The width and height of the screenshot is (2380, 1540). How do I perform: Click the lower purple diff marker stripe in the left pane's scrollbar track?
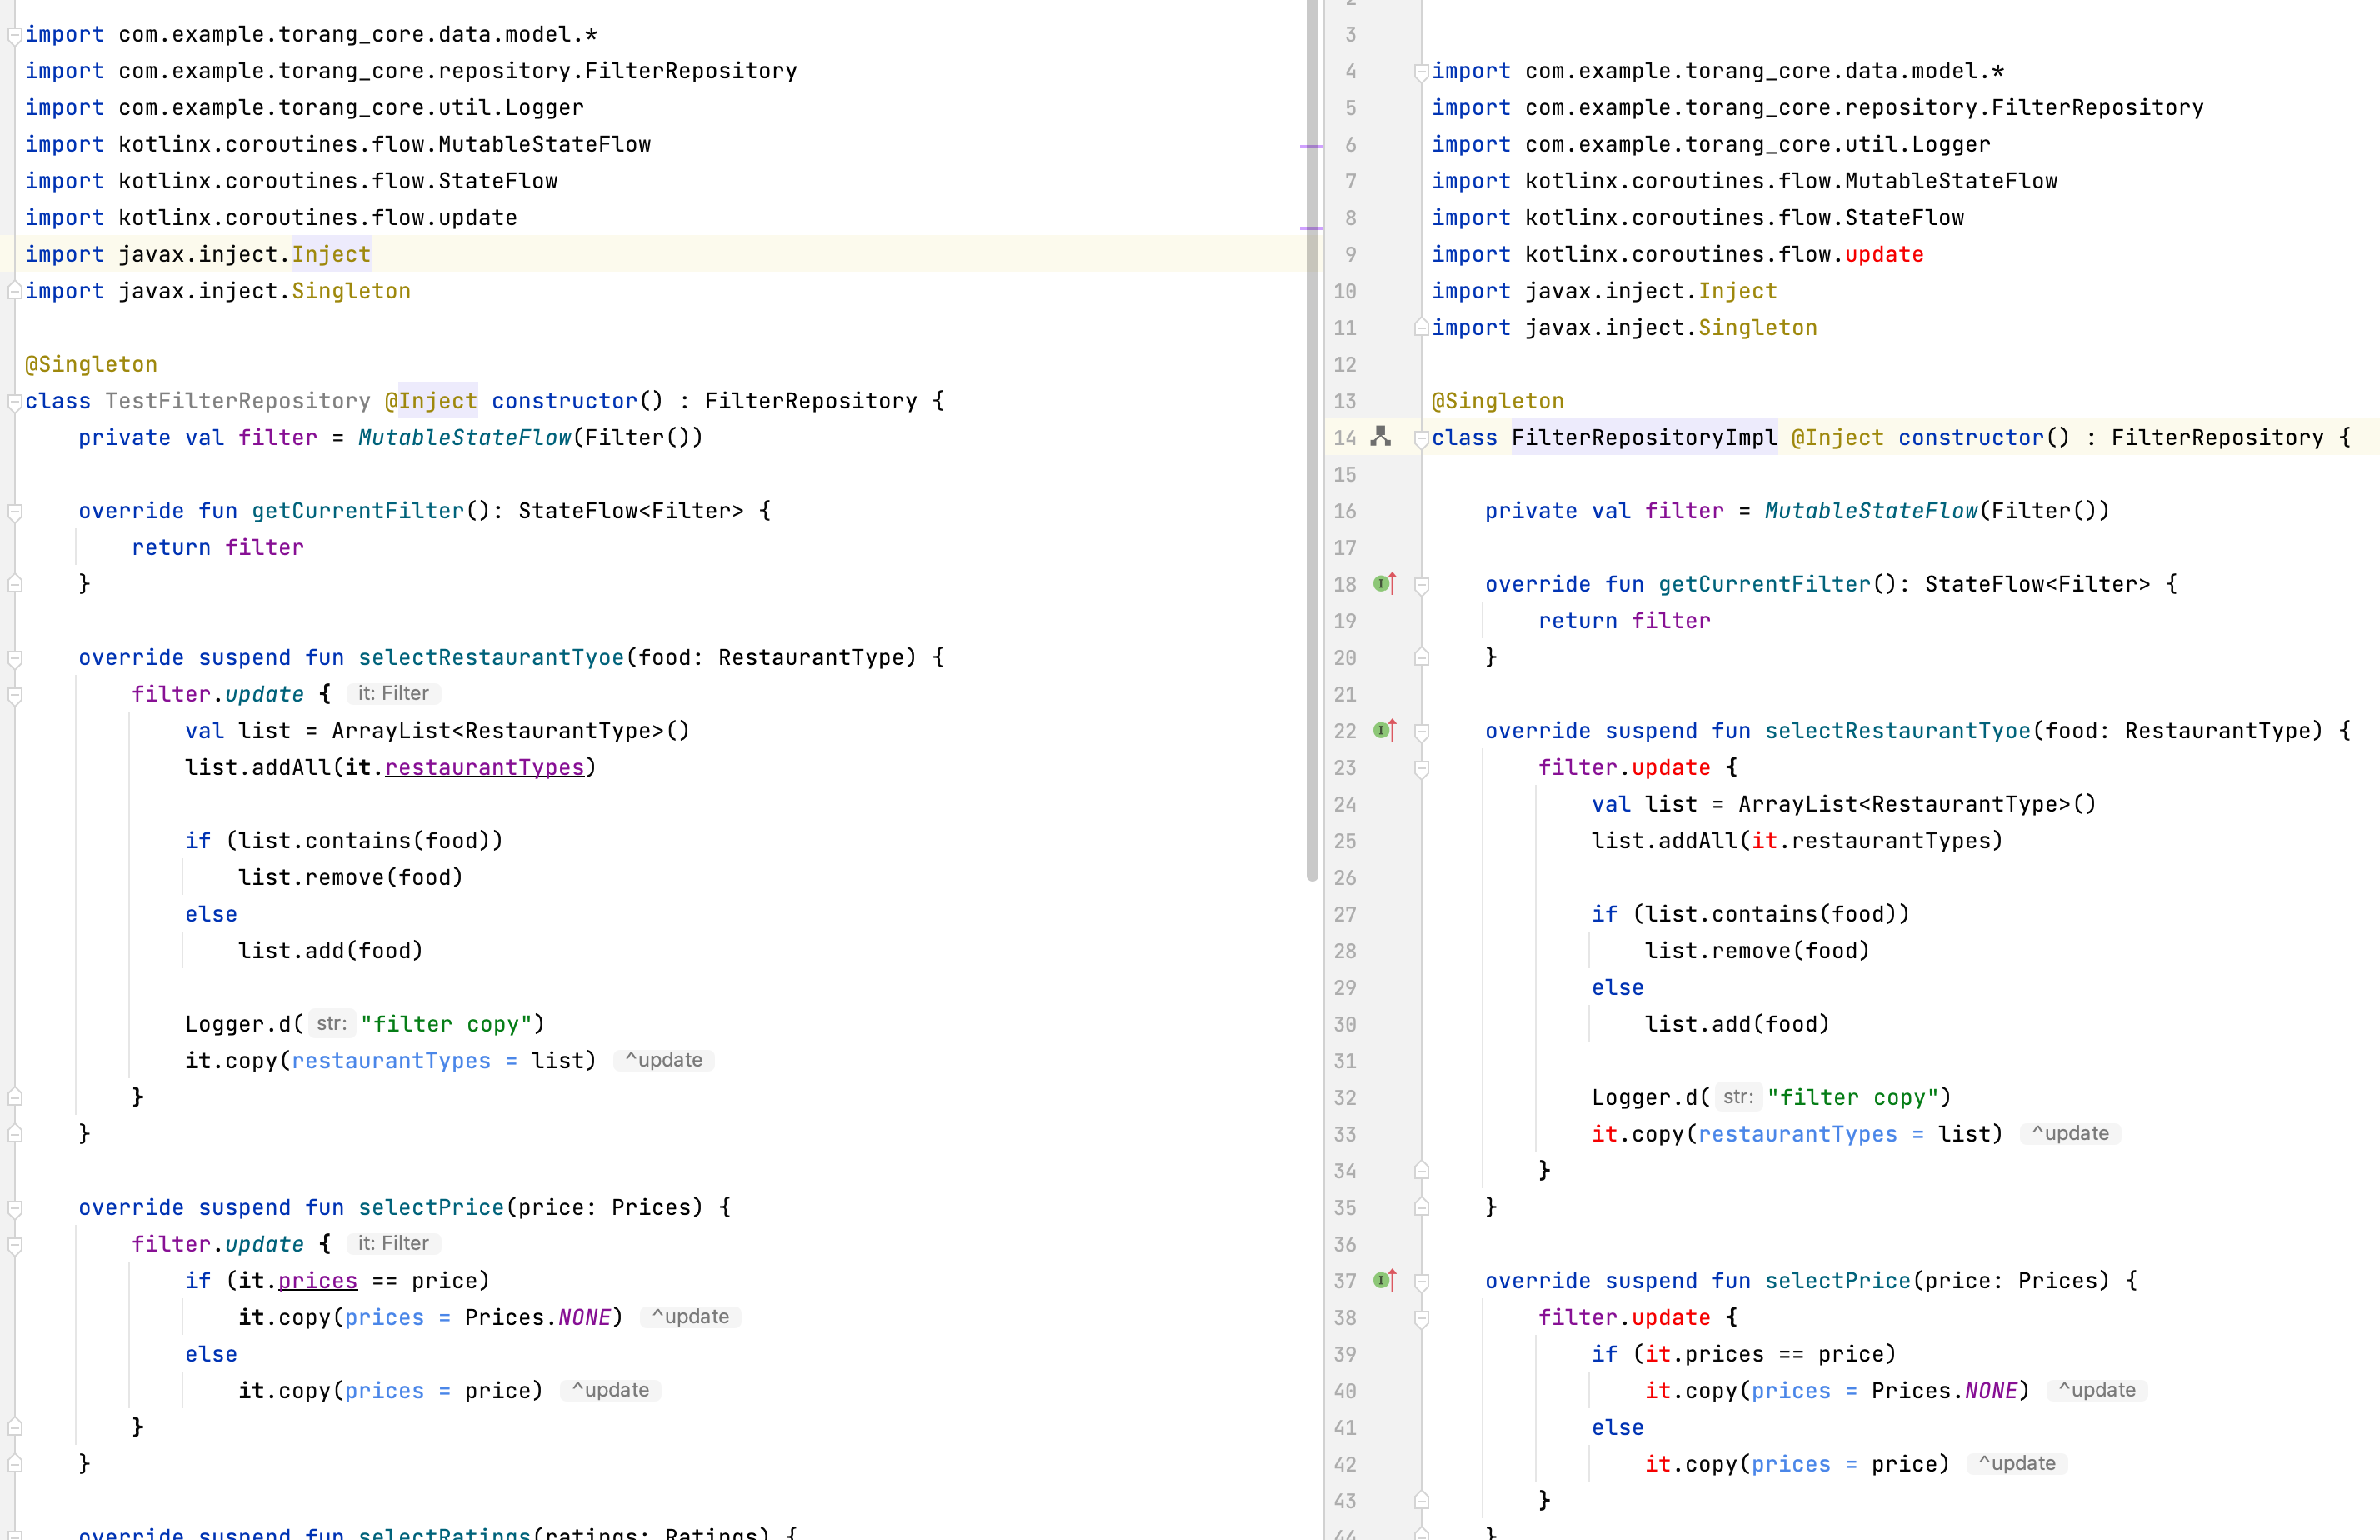tap(1311, 228)
